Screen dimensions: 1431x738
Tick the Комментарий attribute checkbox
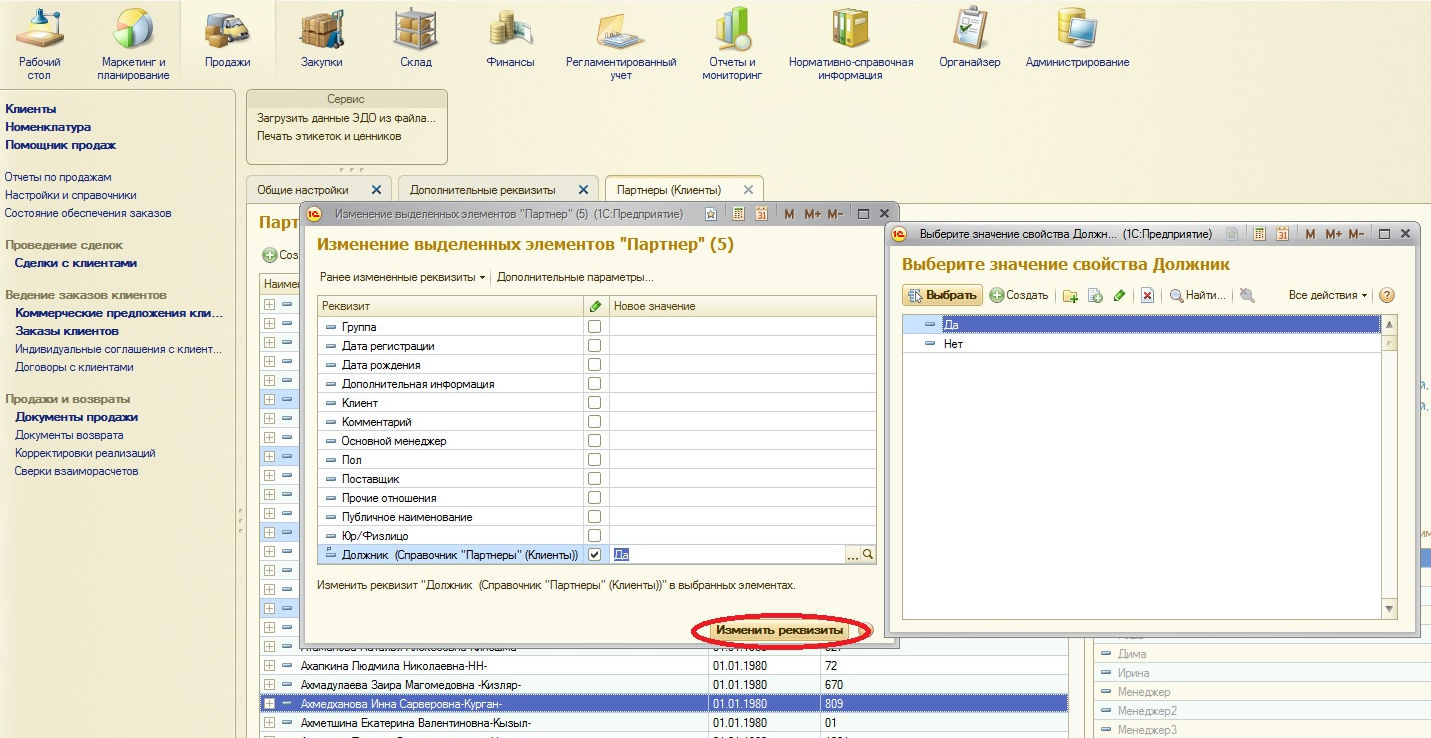click(595, 422)
